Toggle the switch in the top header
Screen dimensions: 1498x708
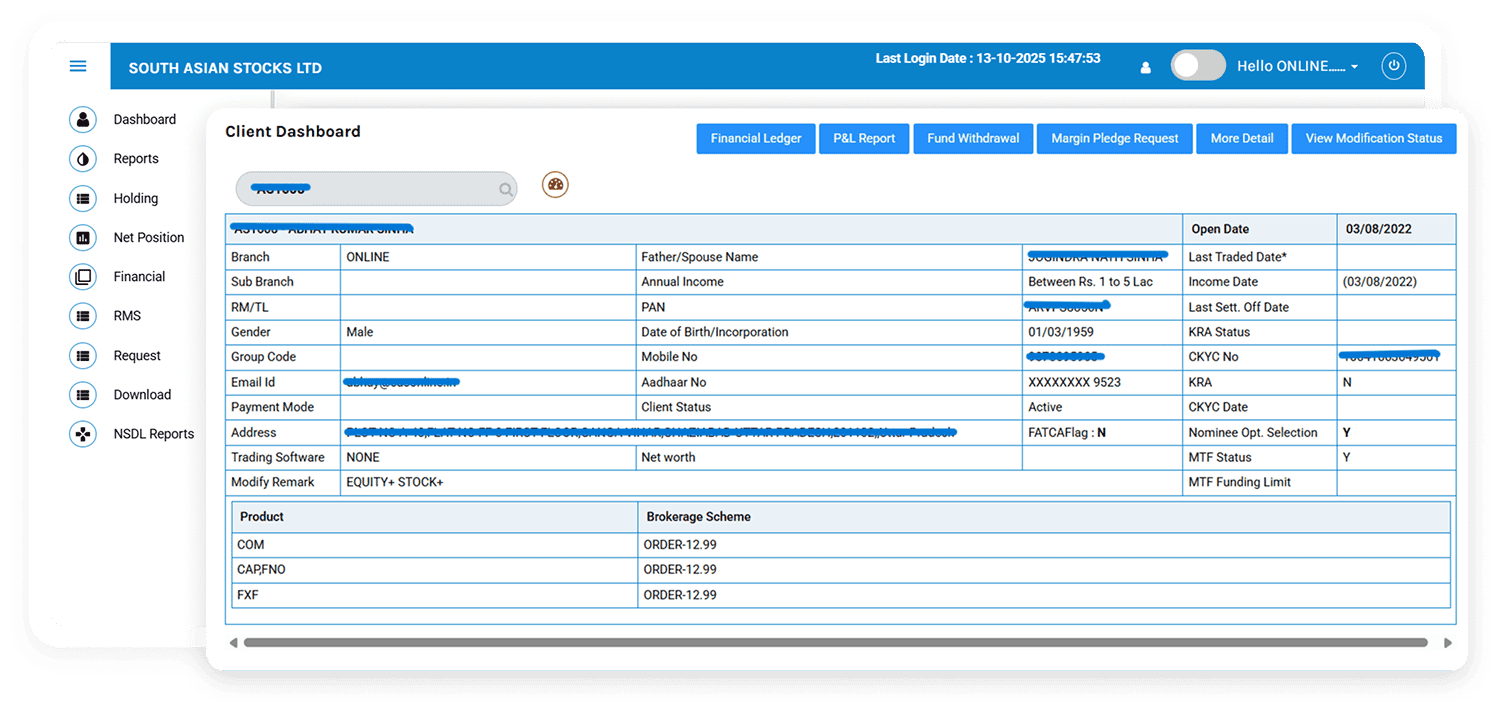1197,66
